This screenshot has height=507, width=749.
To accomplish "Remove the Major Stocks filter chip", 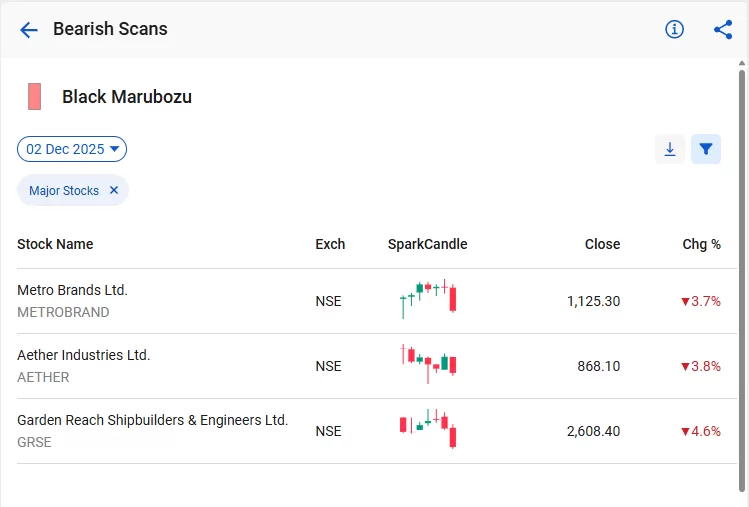I will click(x=114, y=190).
